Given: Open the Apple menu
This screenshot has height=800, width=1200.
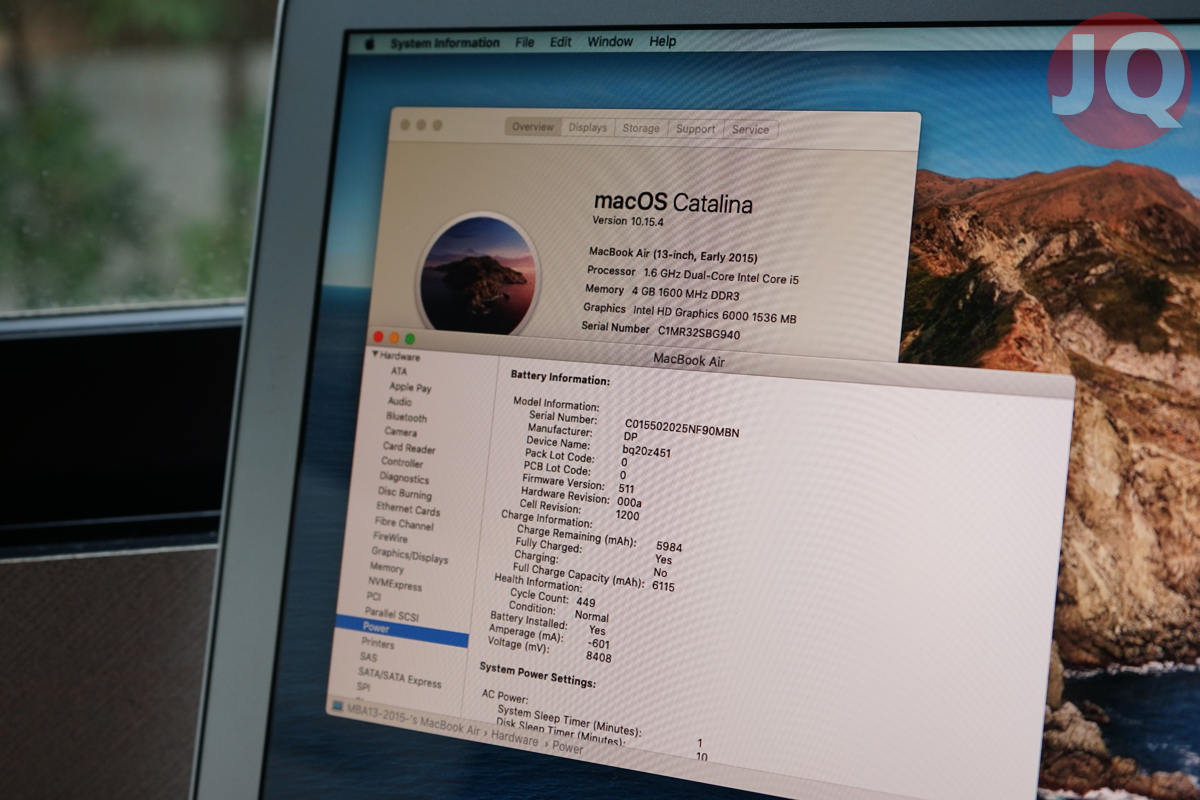Looking at the screenshot, I should 369,44.
